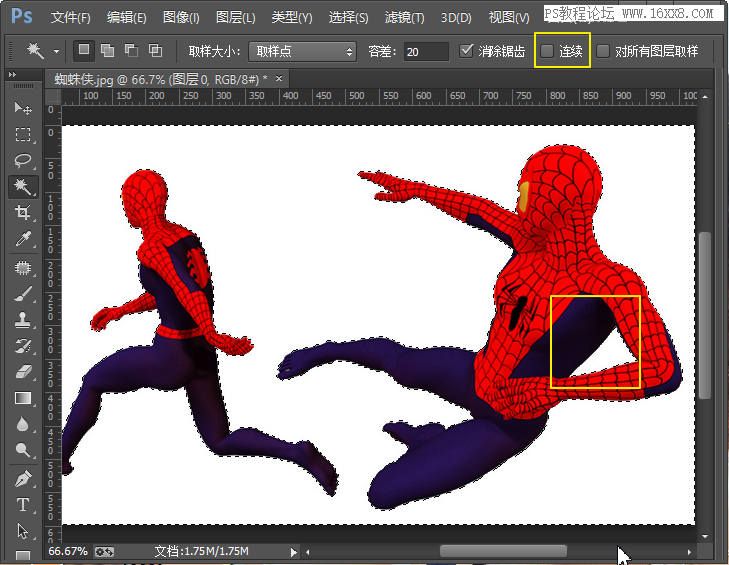Enable 对所有图层取样 checkbox
The image size is (729, 565).
(603, 51)
